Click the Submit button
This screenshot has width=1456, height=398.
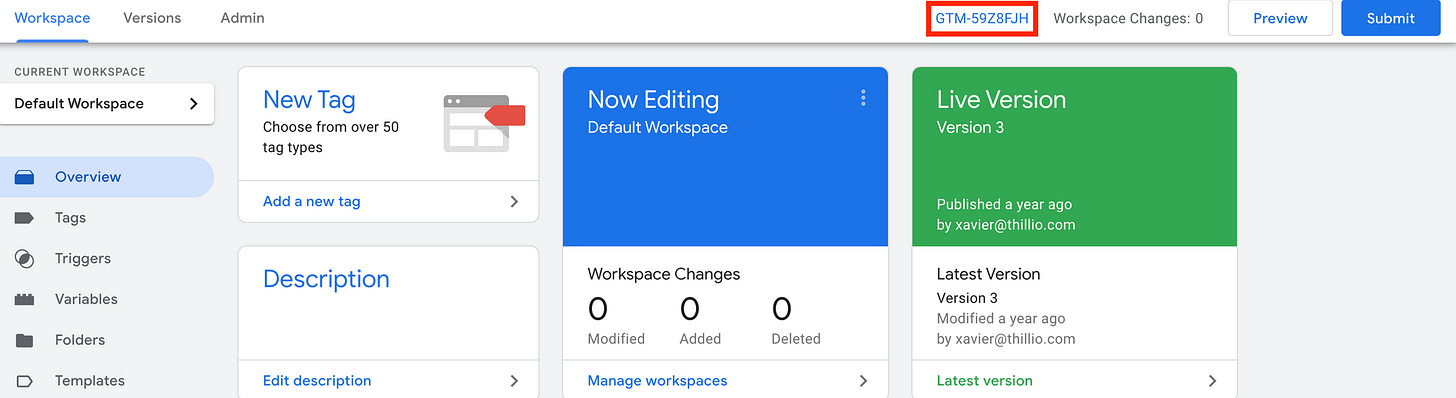tap(1390, 18)
